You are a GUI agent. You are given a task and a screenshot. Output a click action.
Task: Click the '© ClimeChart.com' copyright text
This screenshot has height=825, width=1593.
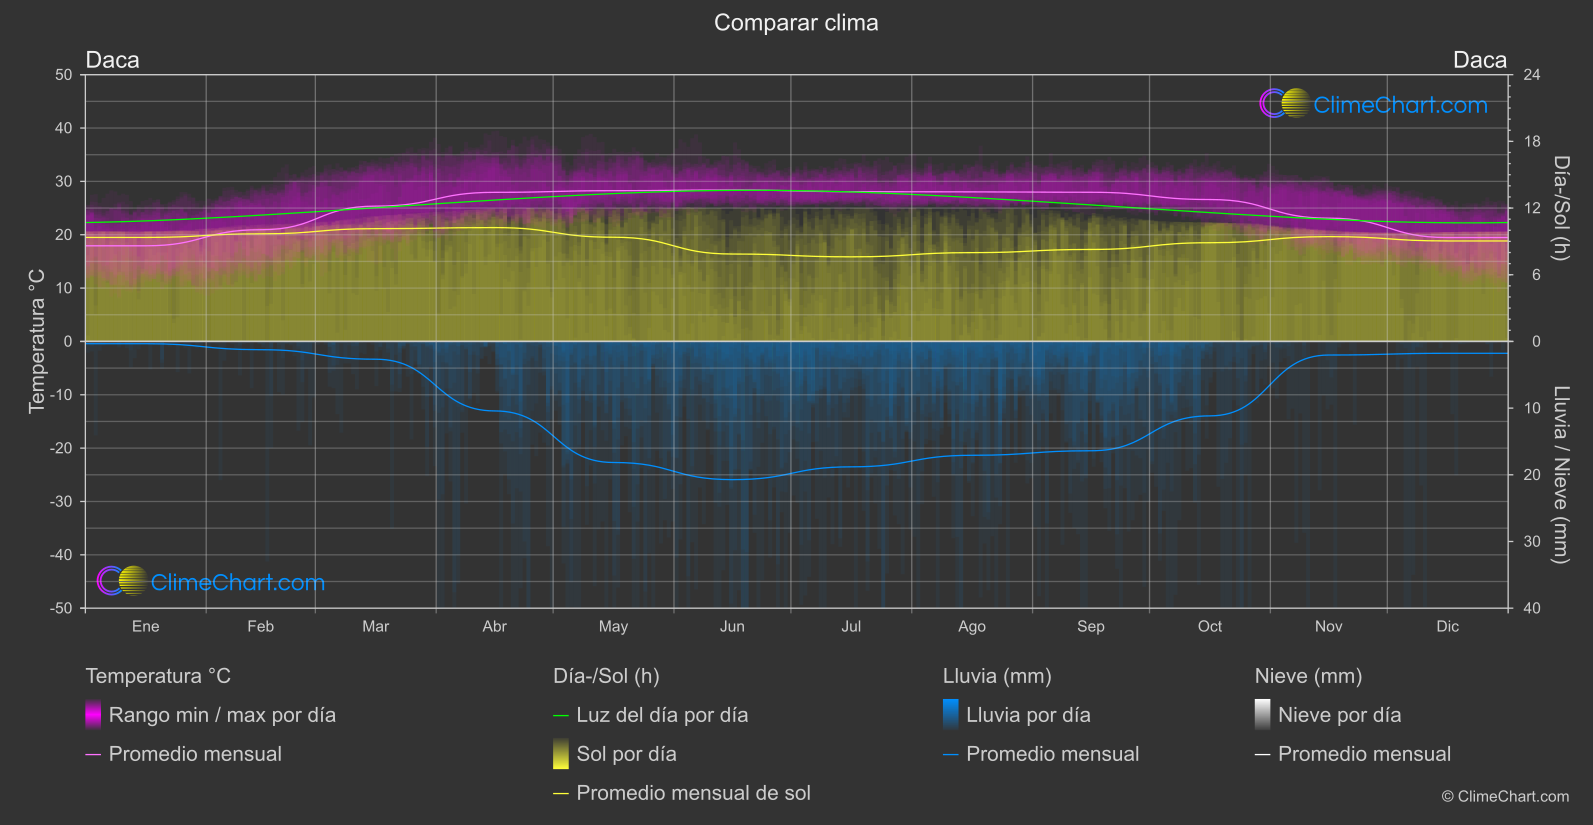(x=1505, y=796)
